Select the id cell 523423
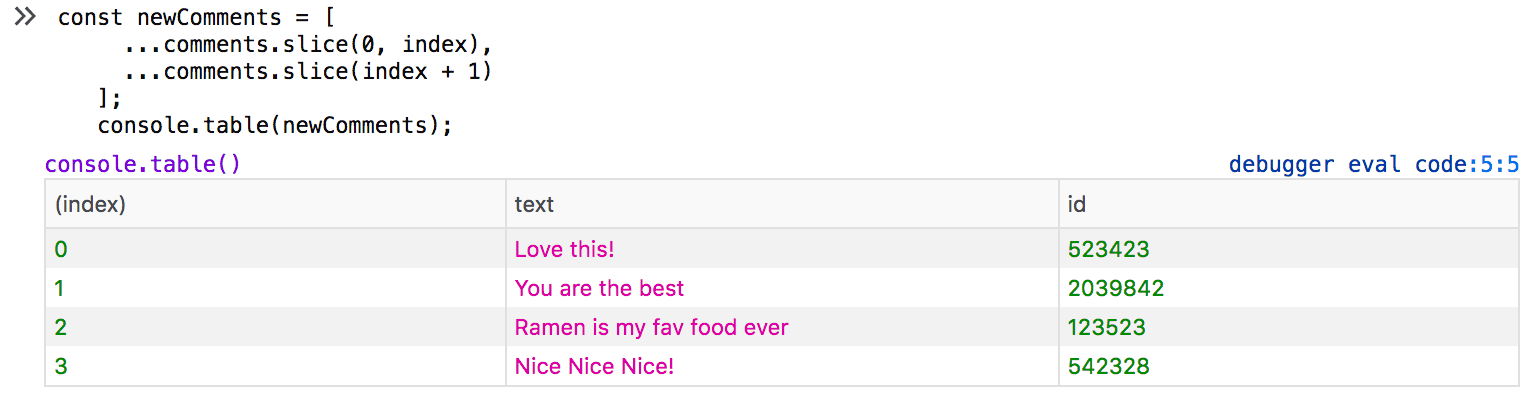The height and width of the screenshot is (400, 1528). (1108, 249)
